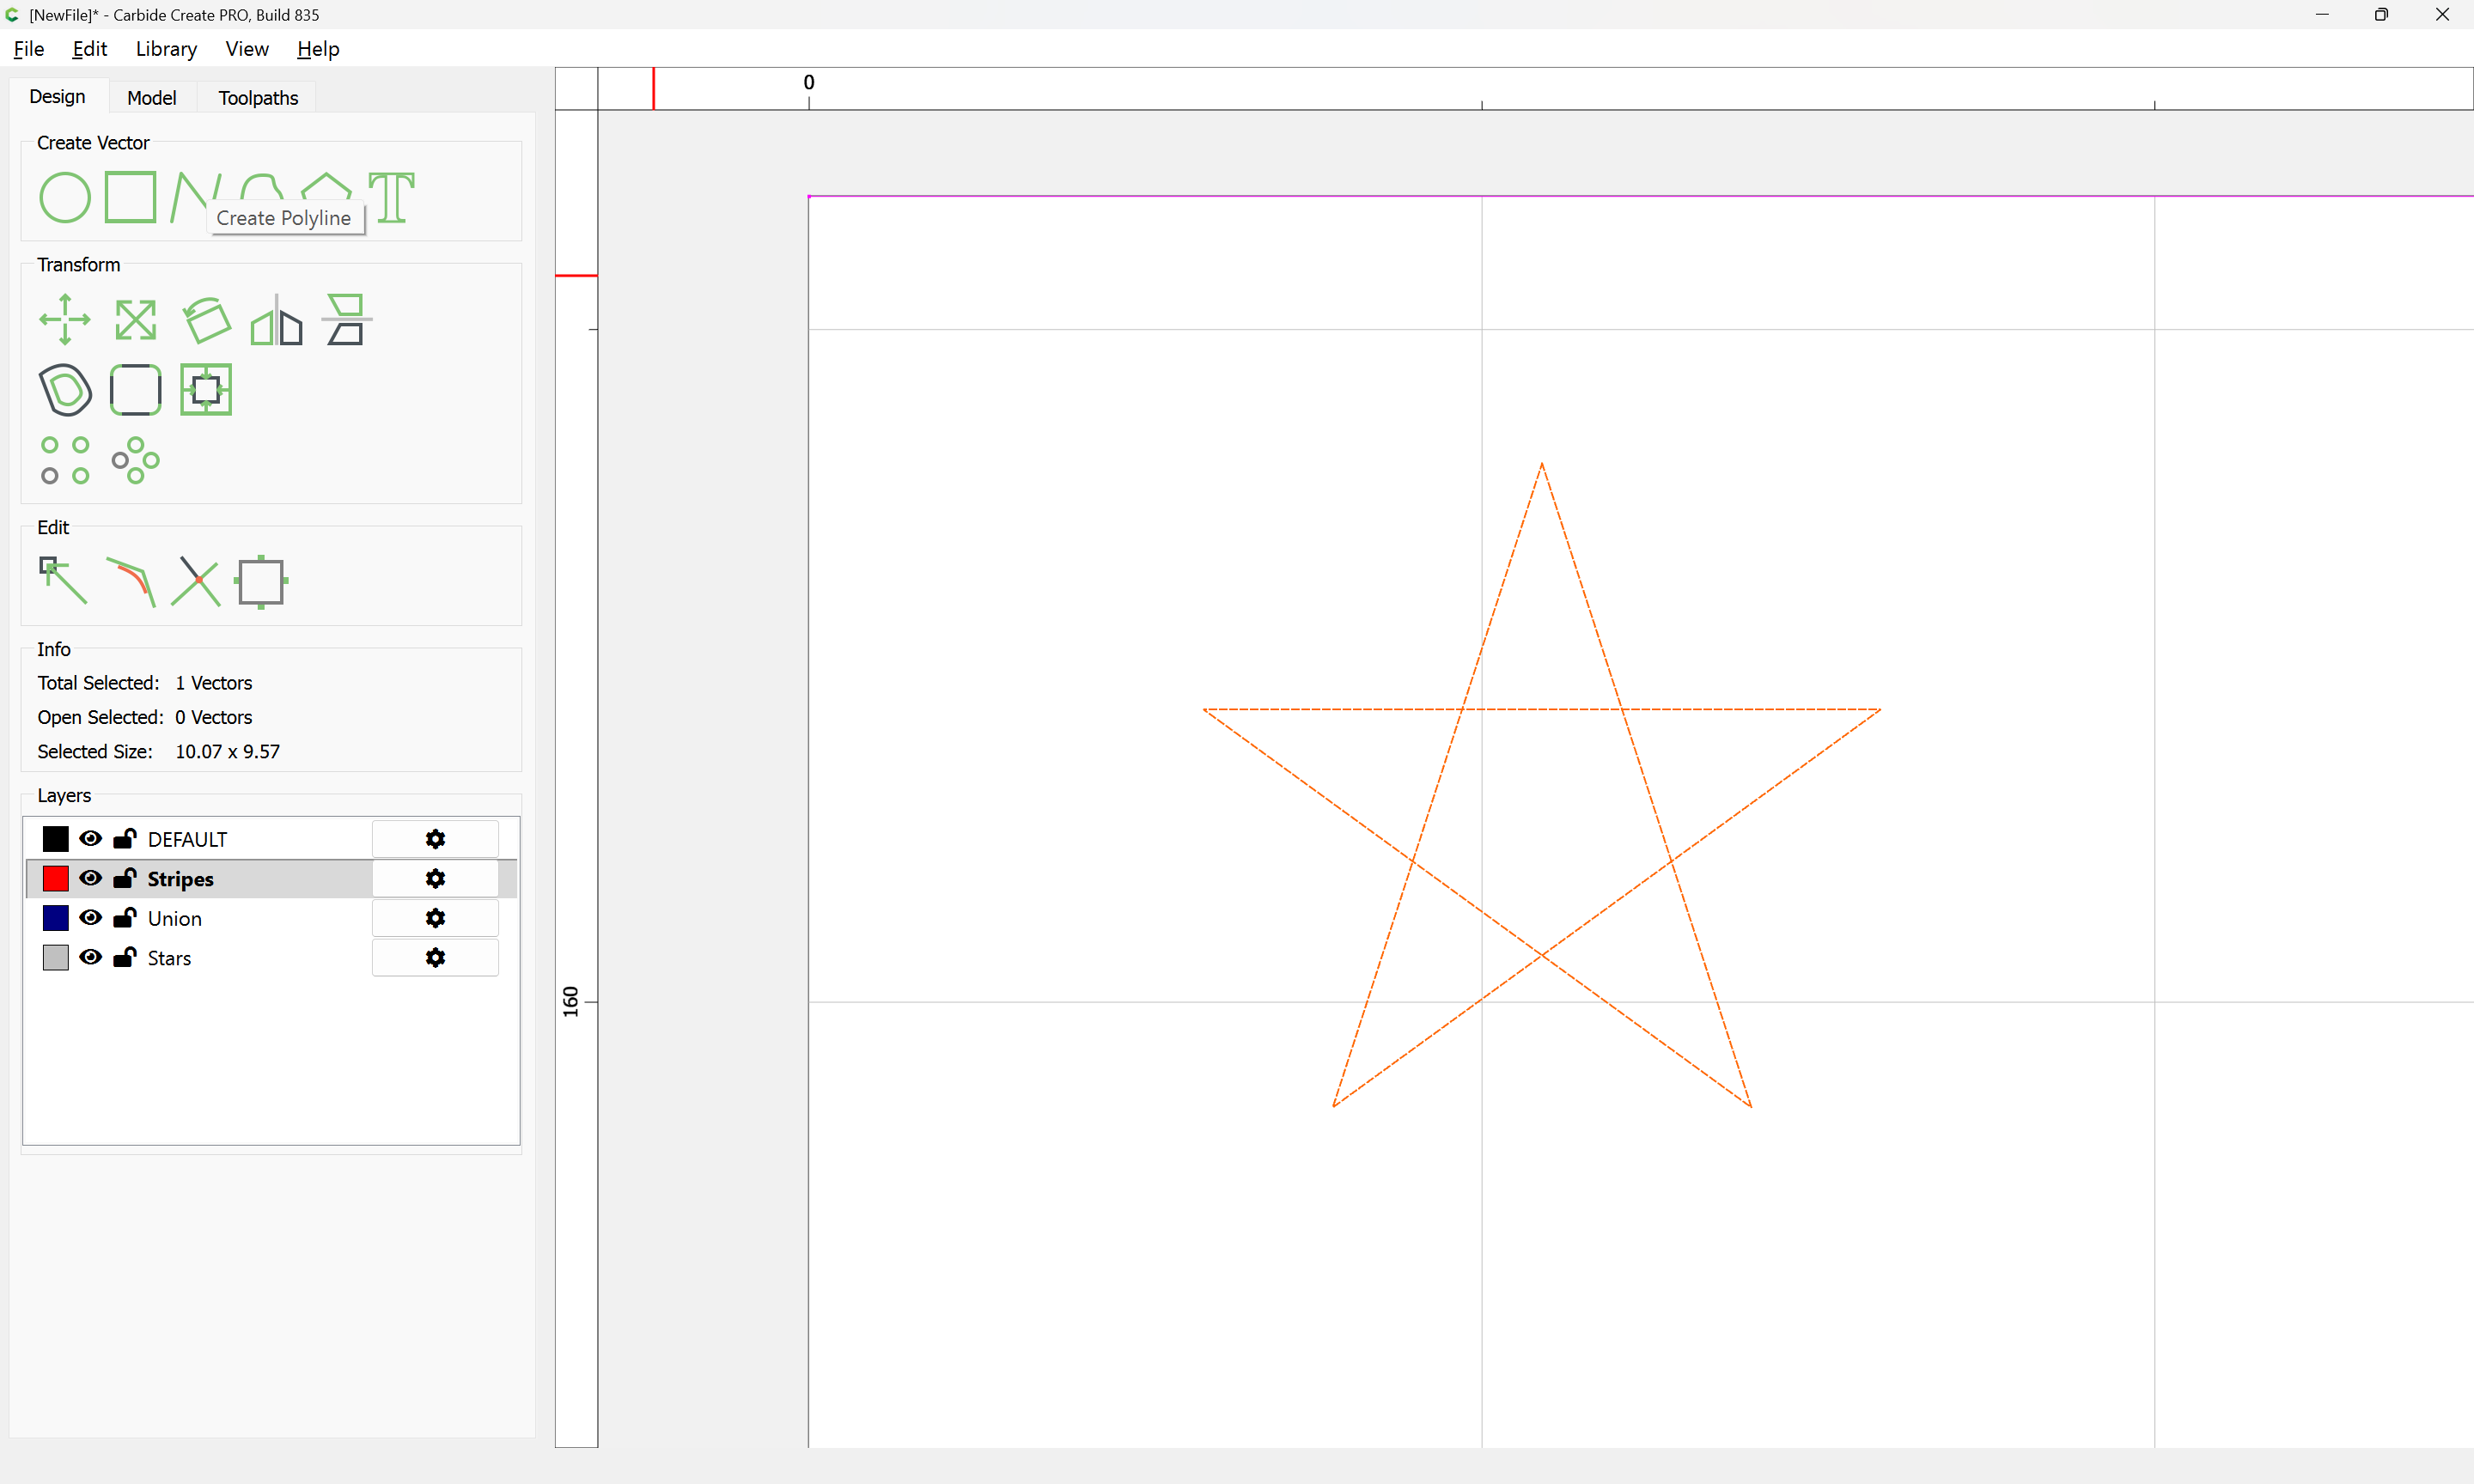Open the Library menu
Image resolution: width=2474 pixels, height=1484 pixels.
coord(166,49)
